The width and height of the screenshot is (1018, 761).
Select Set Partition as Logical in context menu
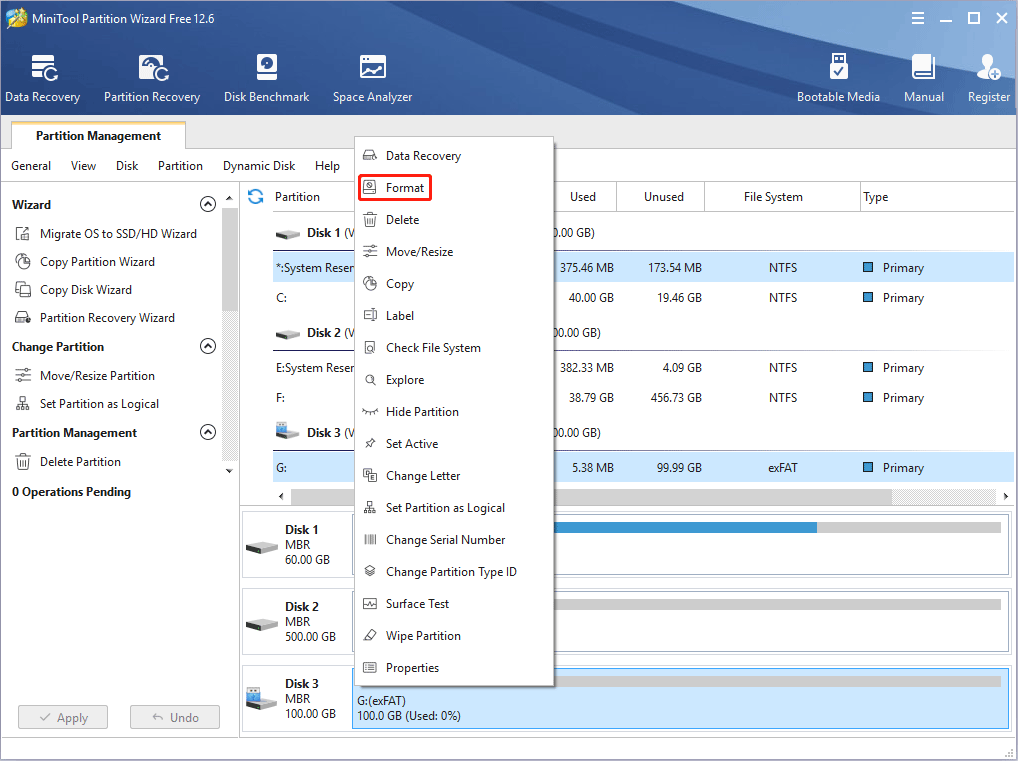[454, 508]
